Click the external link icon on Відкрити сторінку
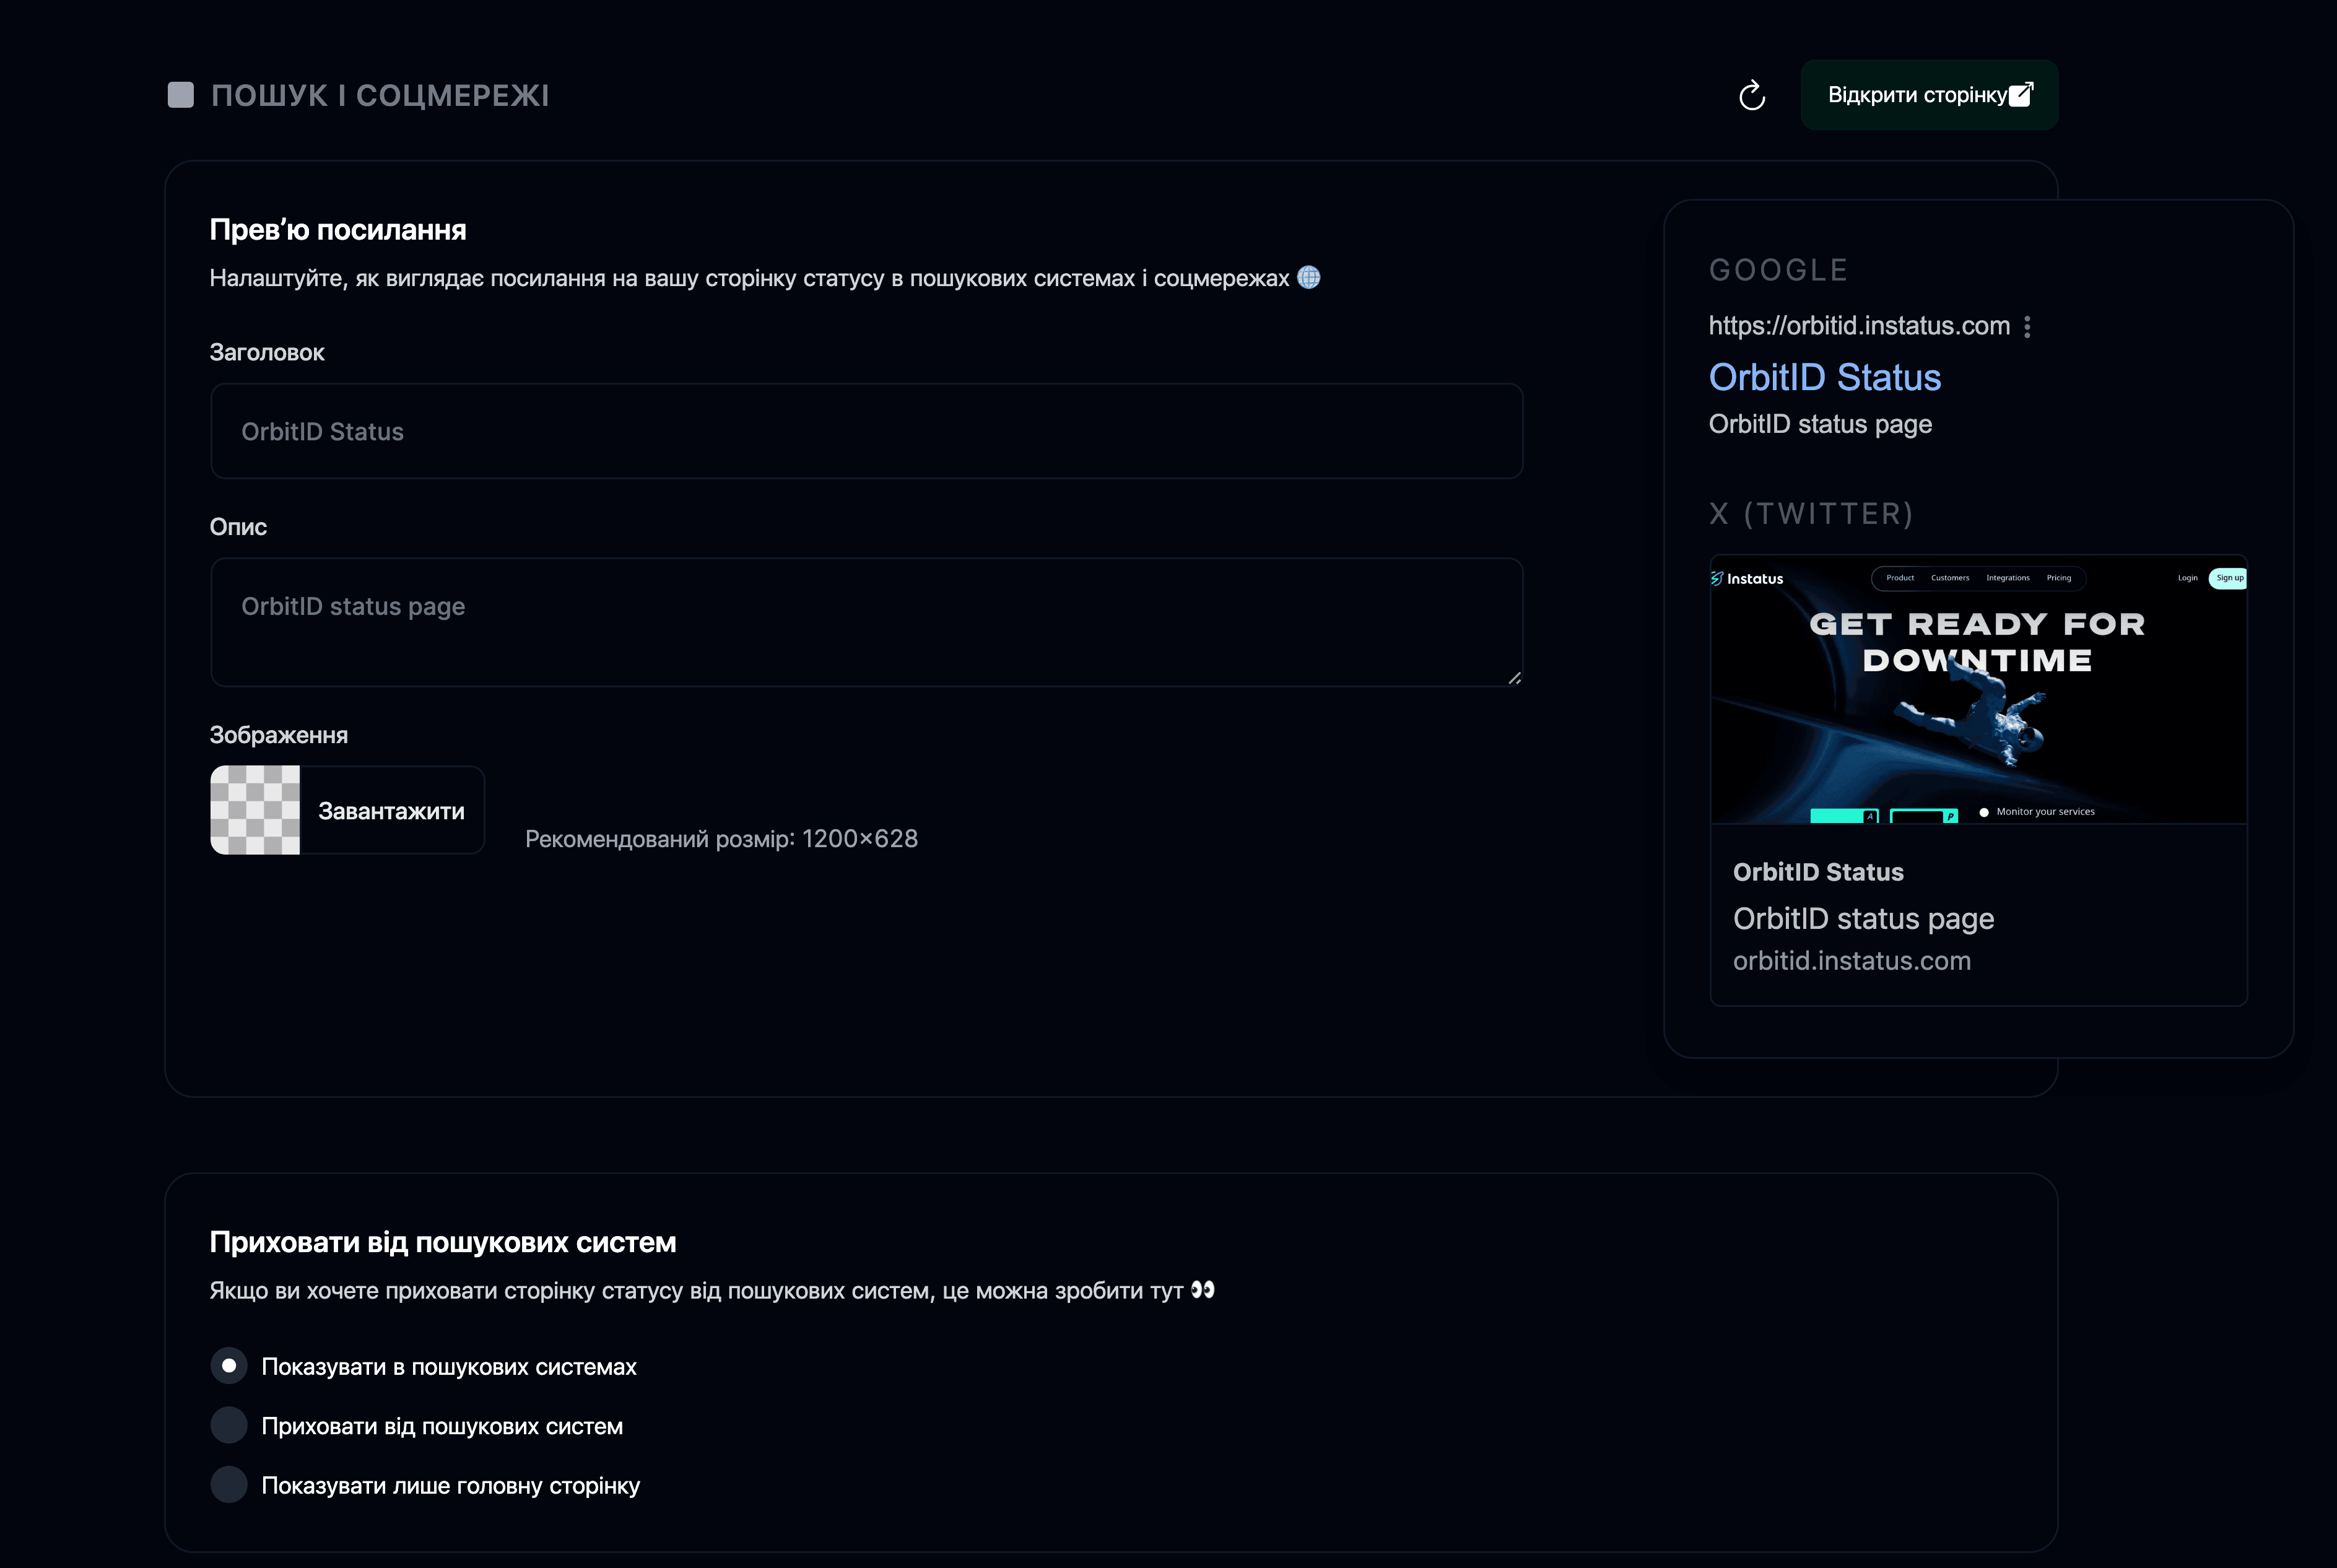The image size is (2337, 1568). pyautogui.click(x=2021, y=94)
